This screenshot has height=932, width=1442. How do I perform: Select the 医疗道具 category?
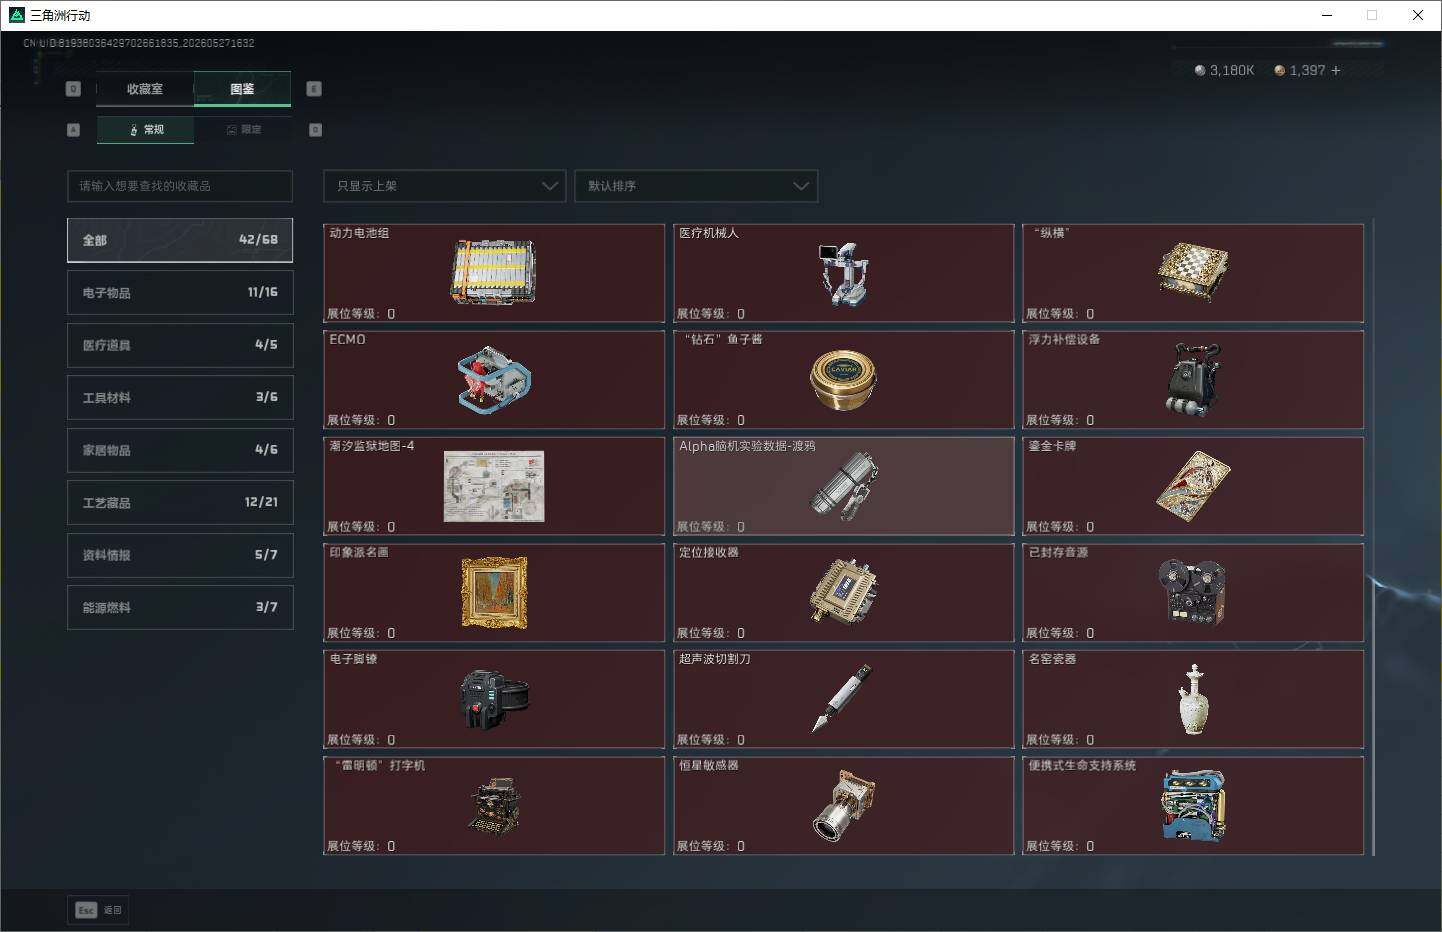coord(180,345)
